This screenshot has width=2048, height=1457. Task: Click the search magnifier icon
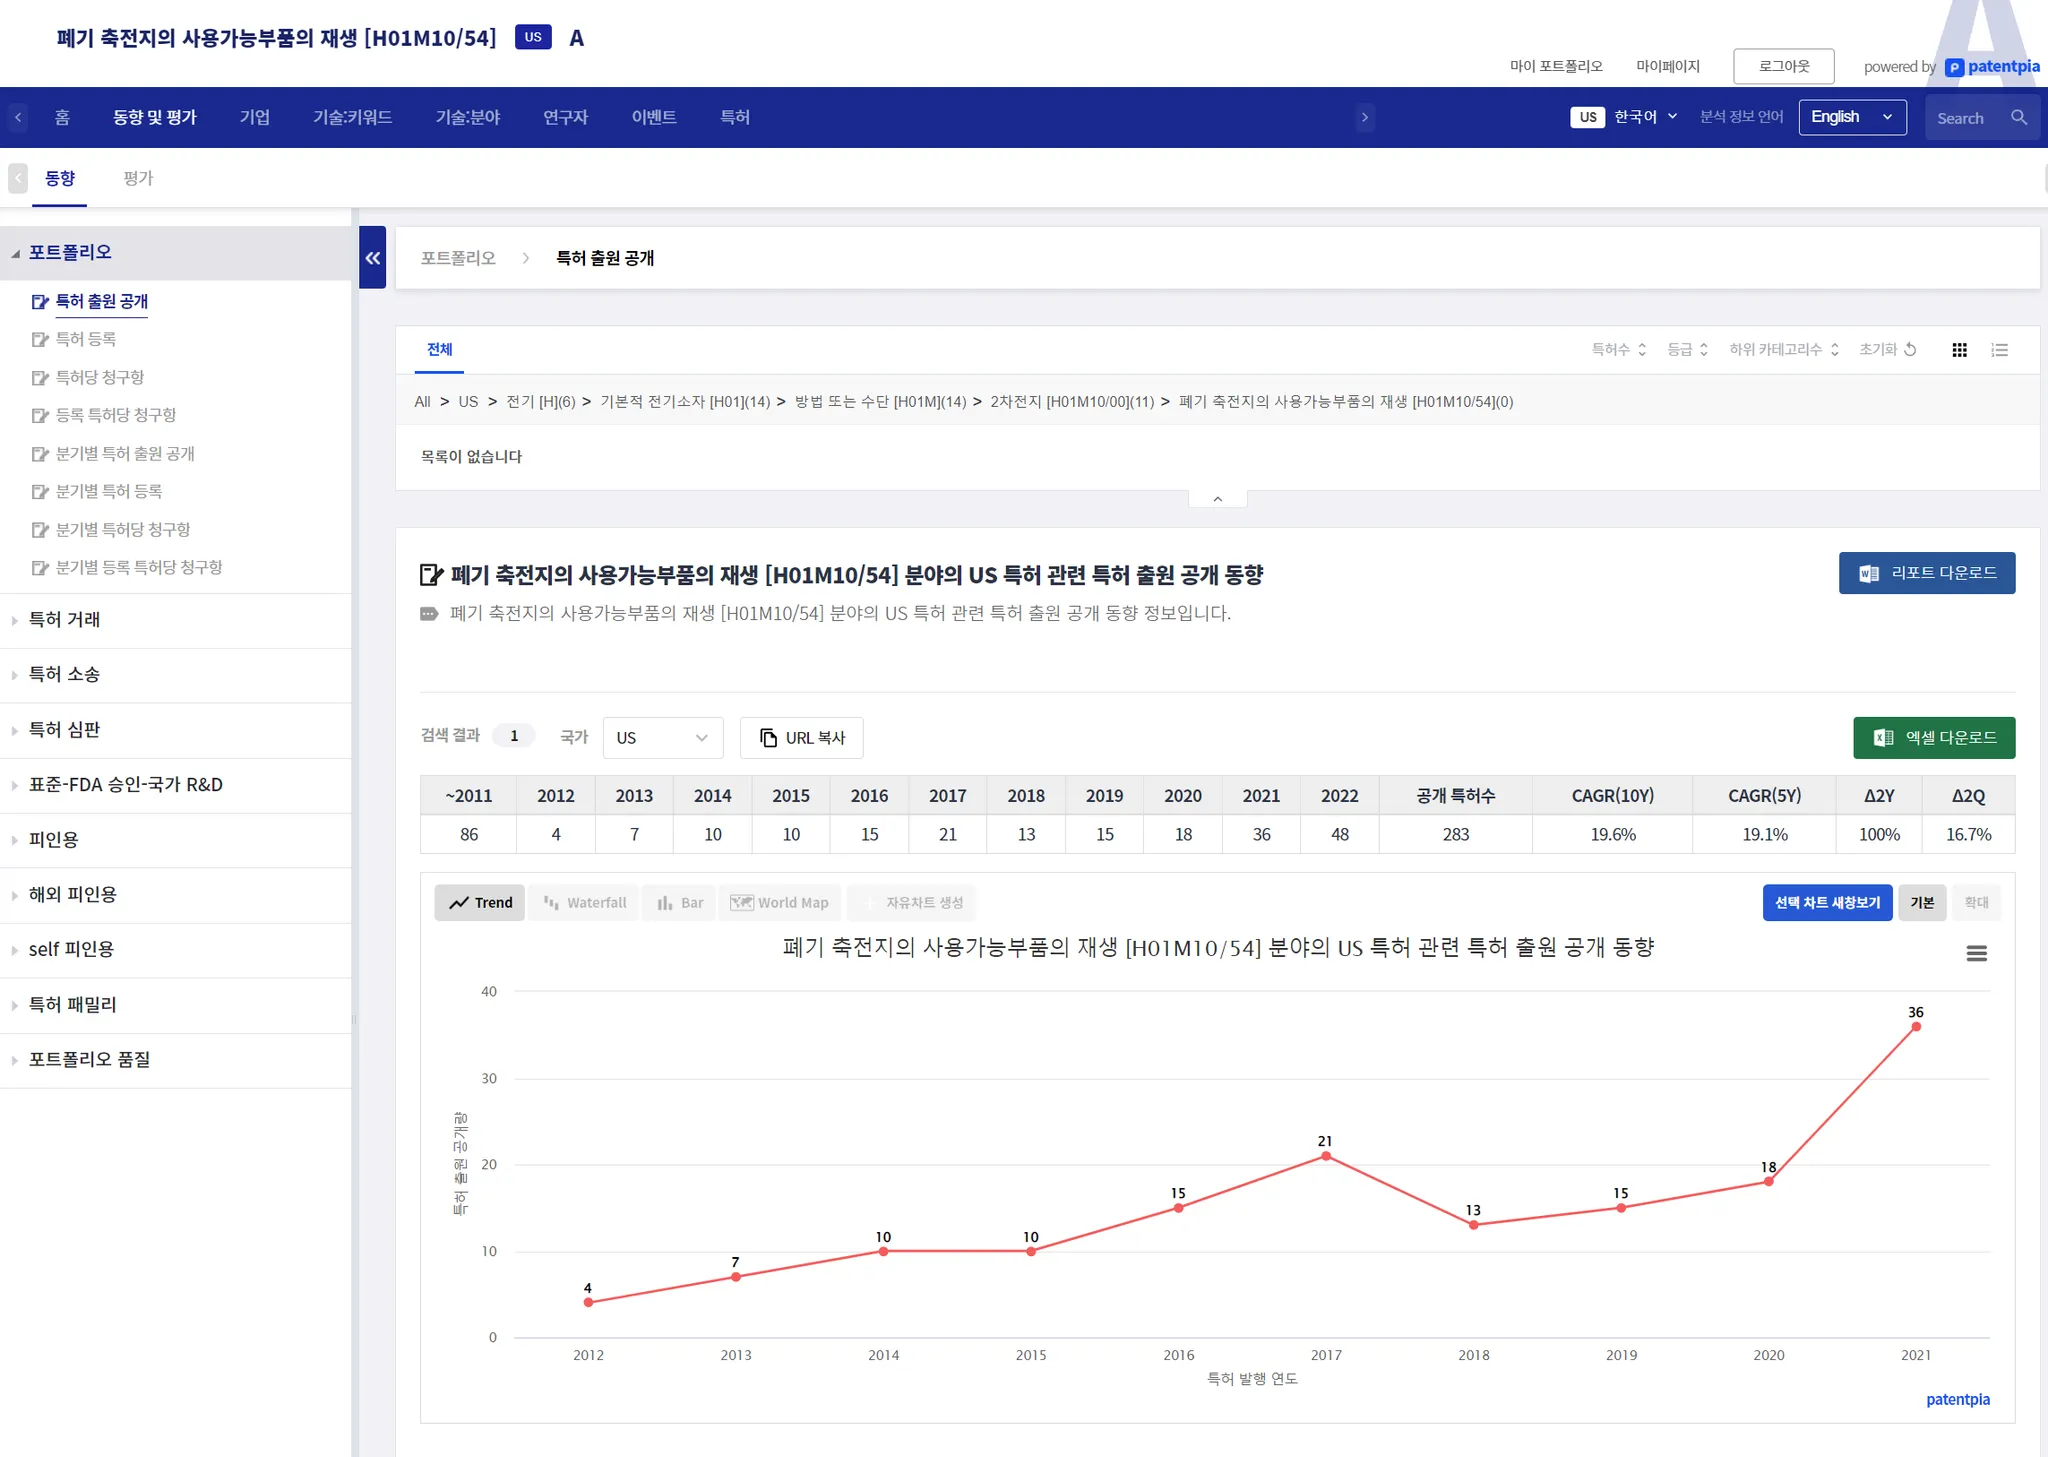pyautogui.click(x=2019, y=118)
